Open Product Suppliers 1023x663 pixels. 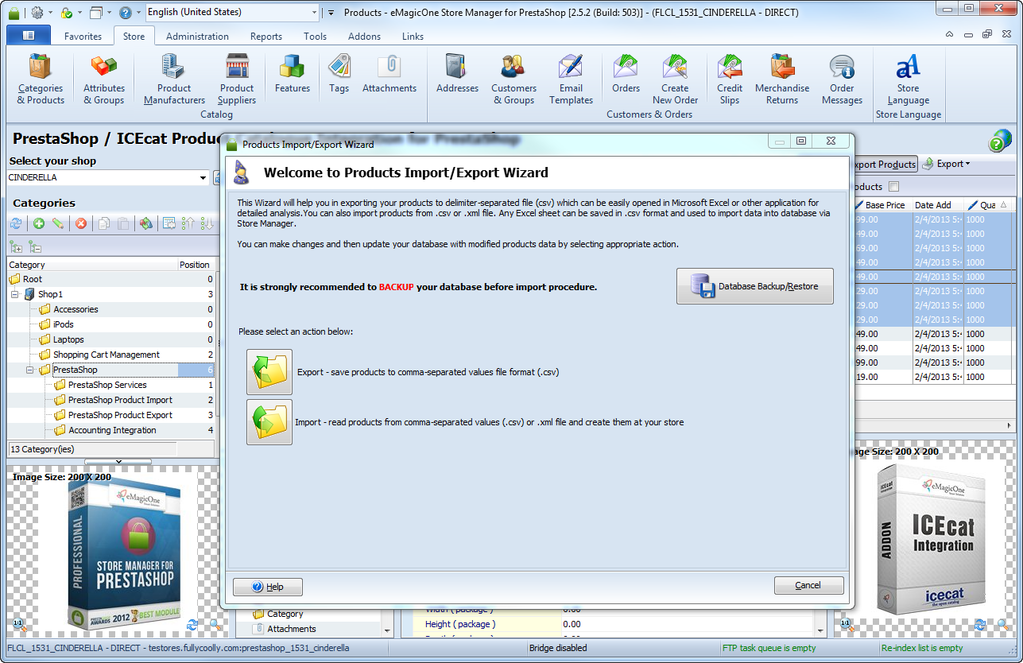click(237, 79)
